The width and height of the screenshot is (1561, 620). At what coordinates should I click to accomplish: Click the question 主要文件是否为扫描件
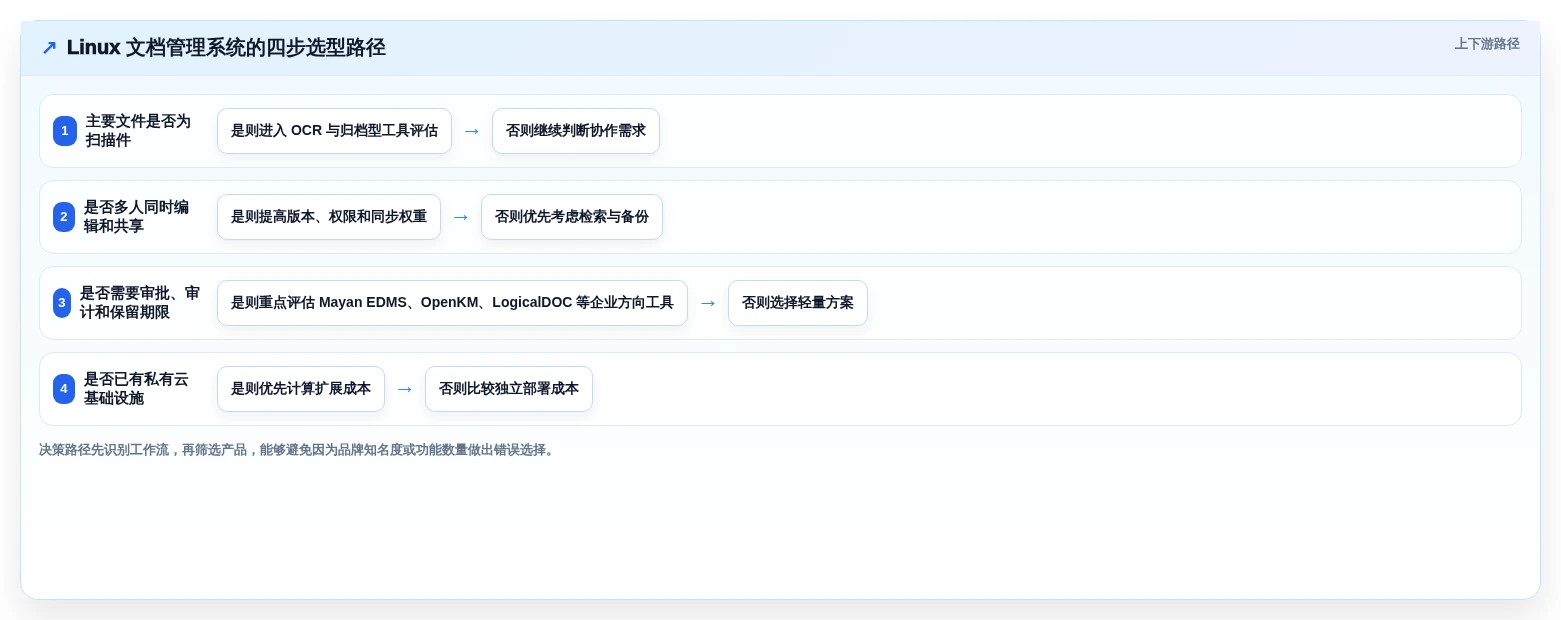tap(138, 131)
